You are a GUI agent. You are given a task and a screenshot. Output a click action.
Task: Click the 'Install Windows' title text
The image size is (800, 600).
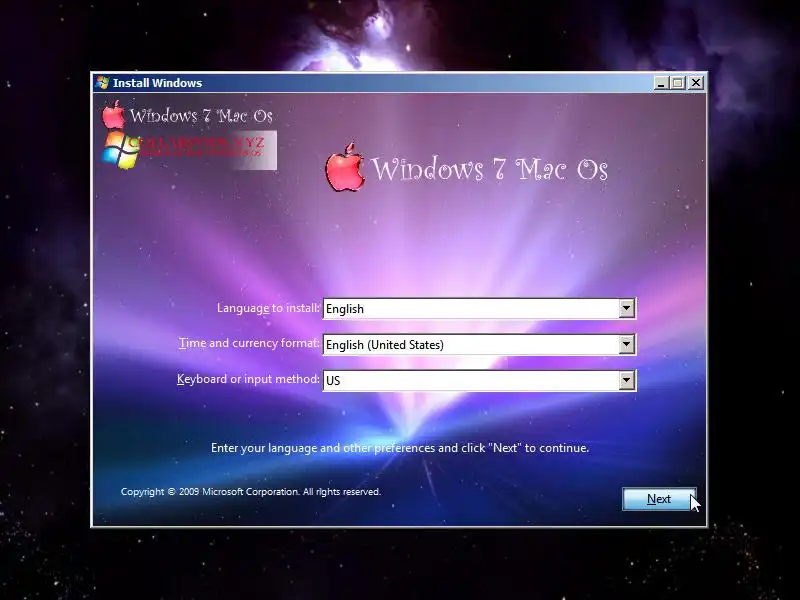[158, 83]
